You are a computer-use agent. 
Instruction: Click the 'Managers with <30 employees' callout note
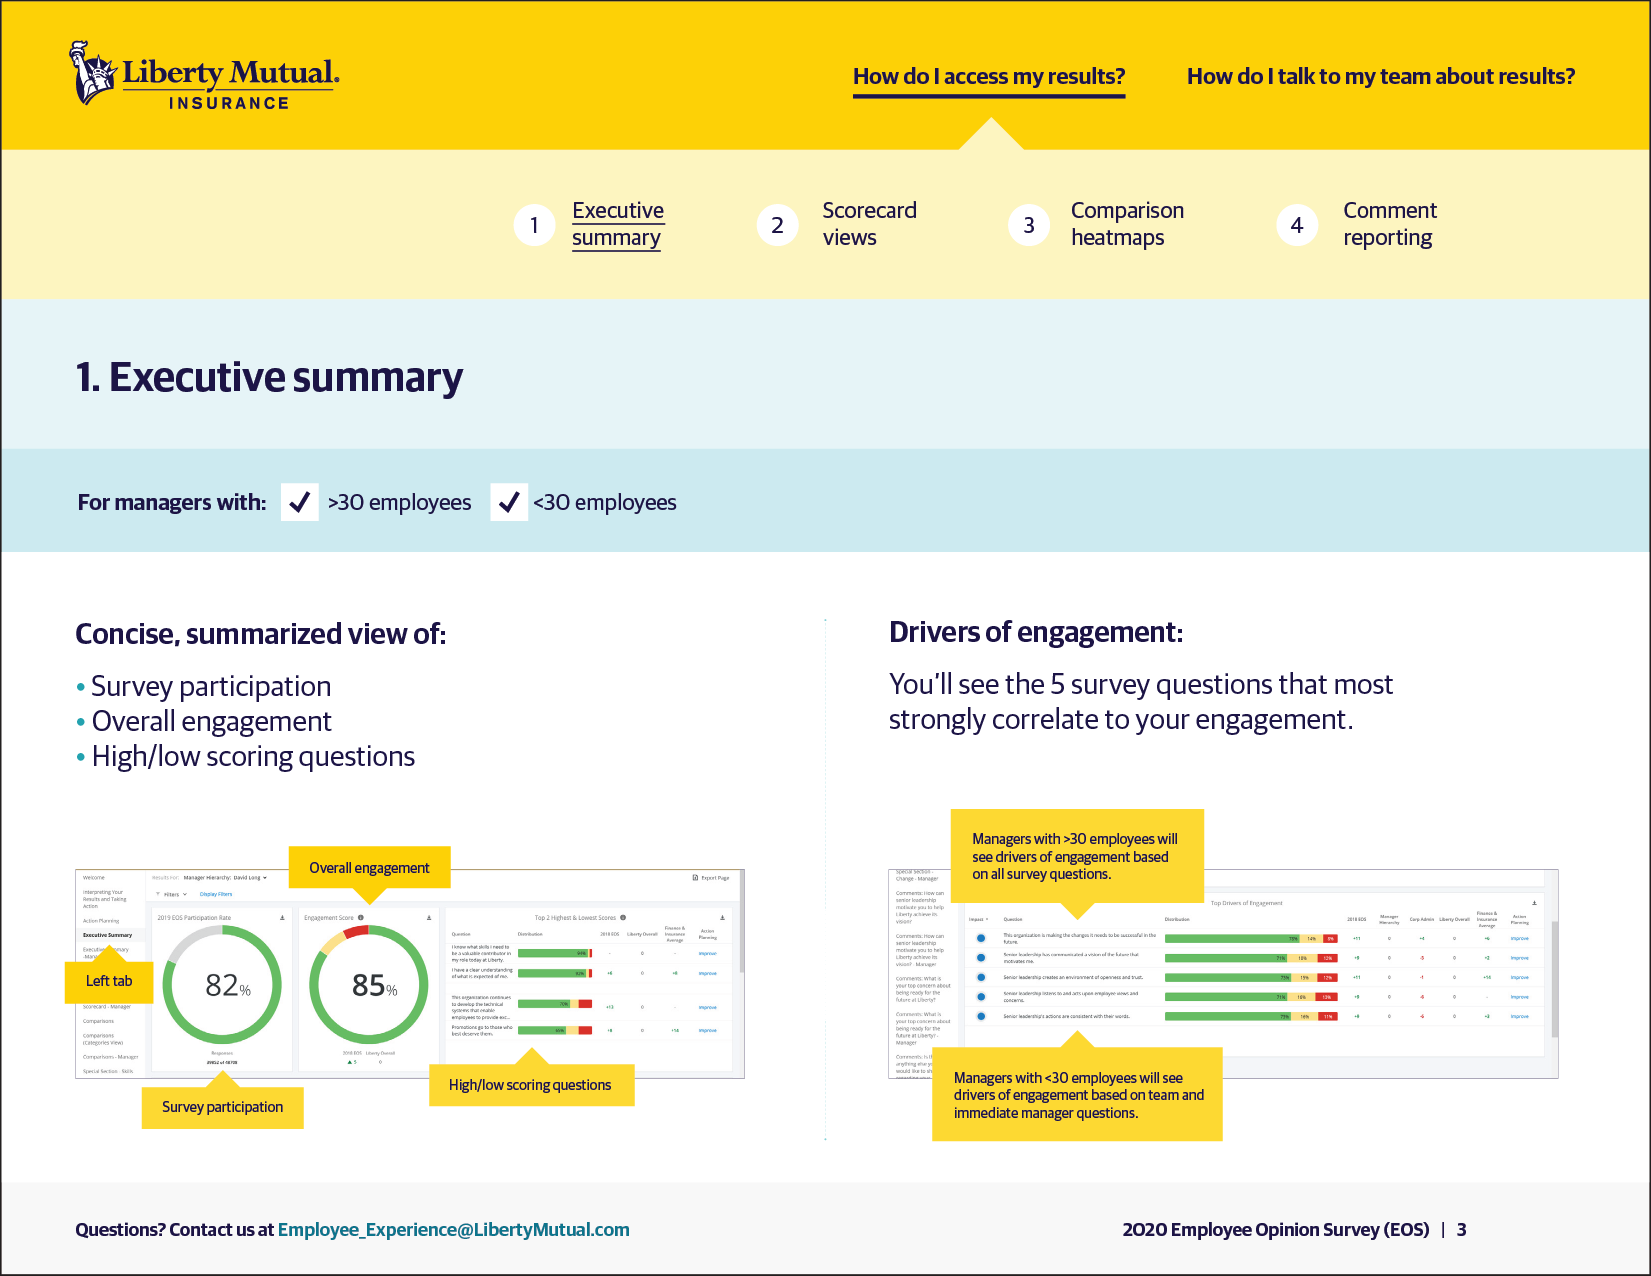pyautogui.click(x=1077, y=1095)
